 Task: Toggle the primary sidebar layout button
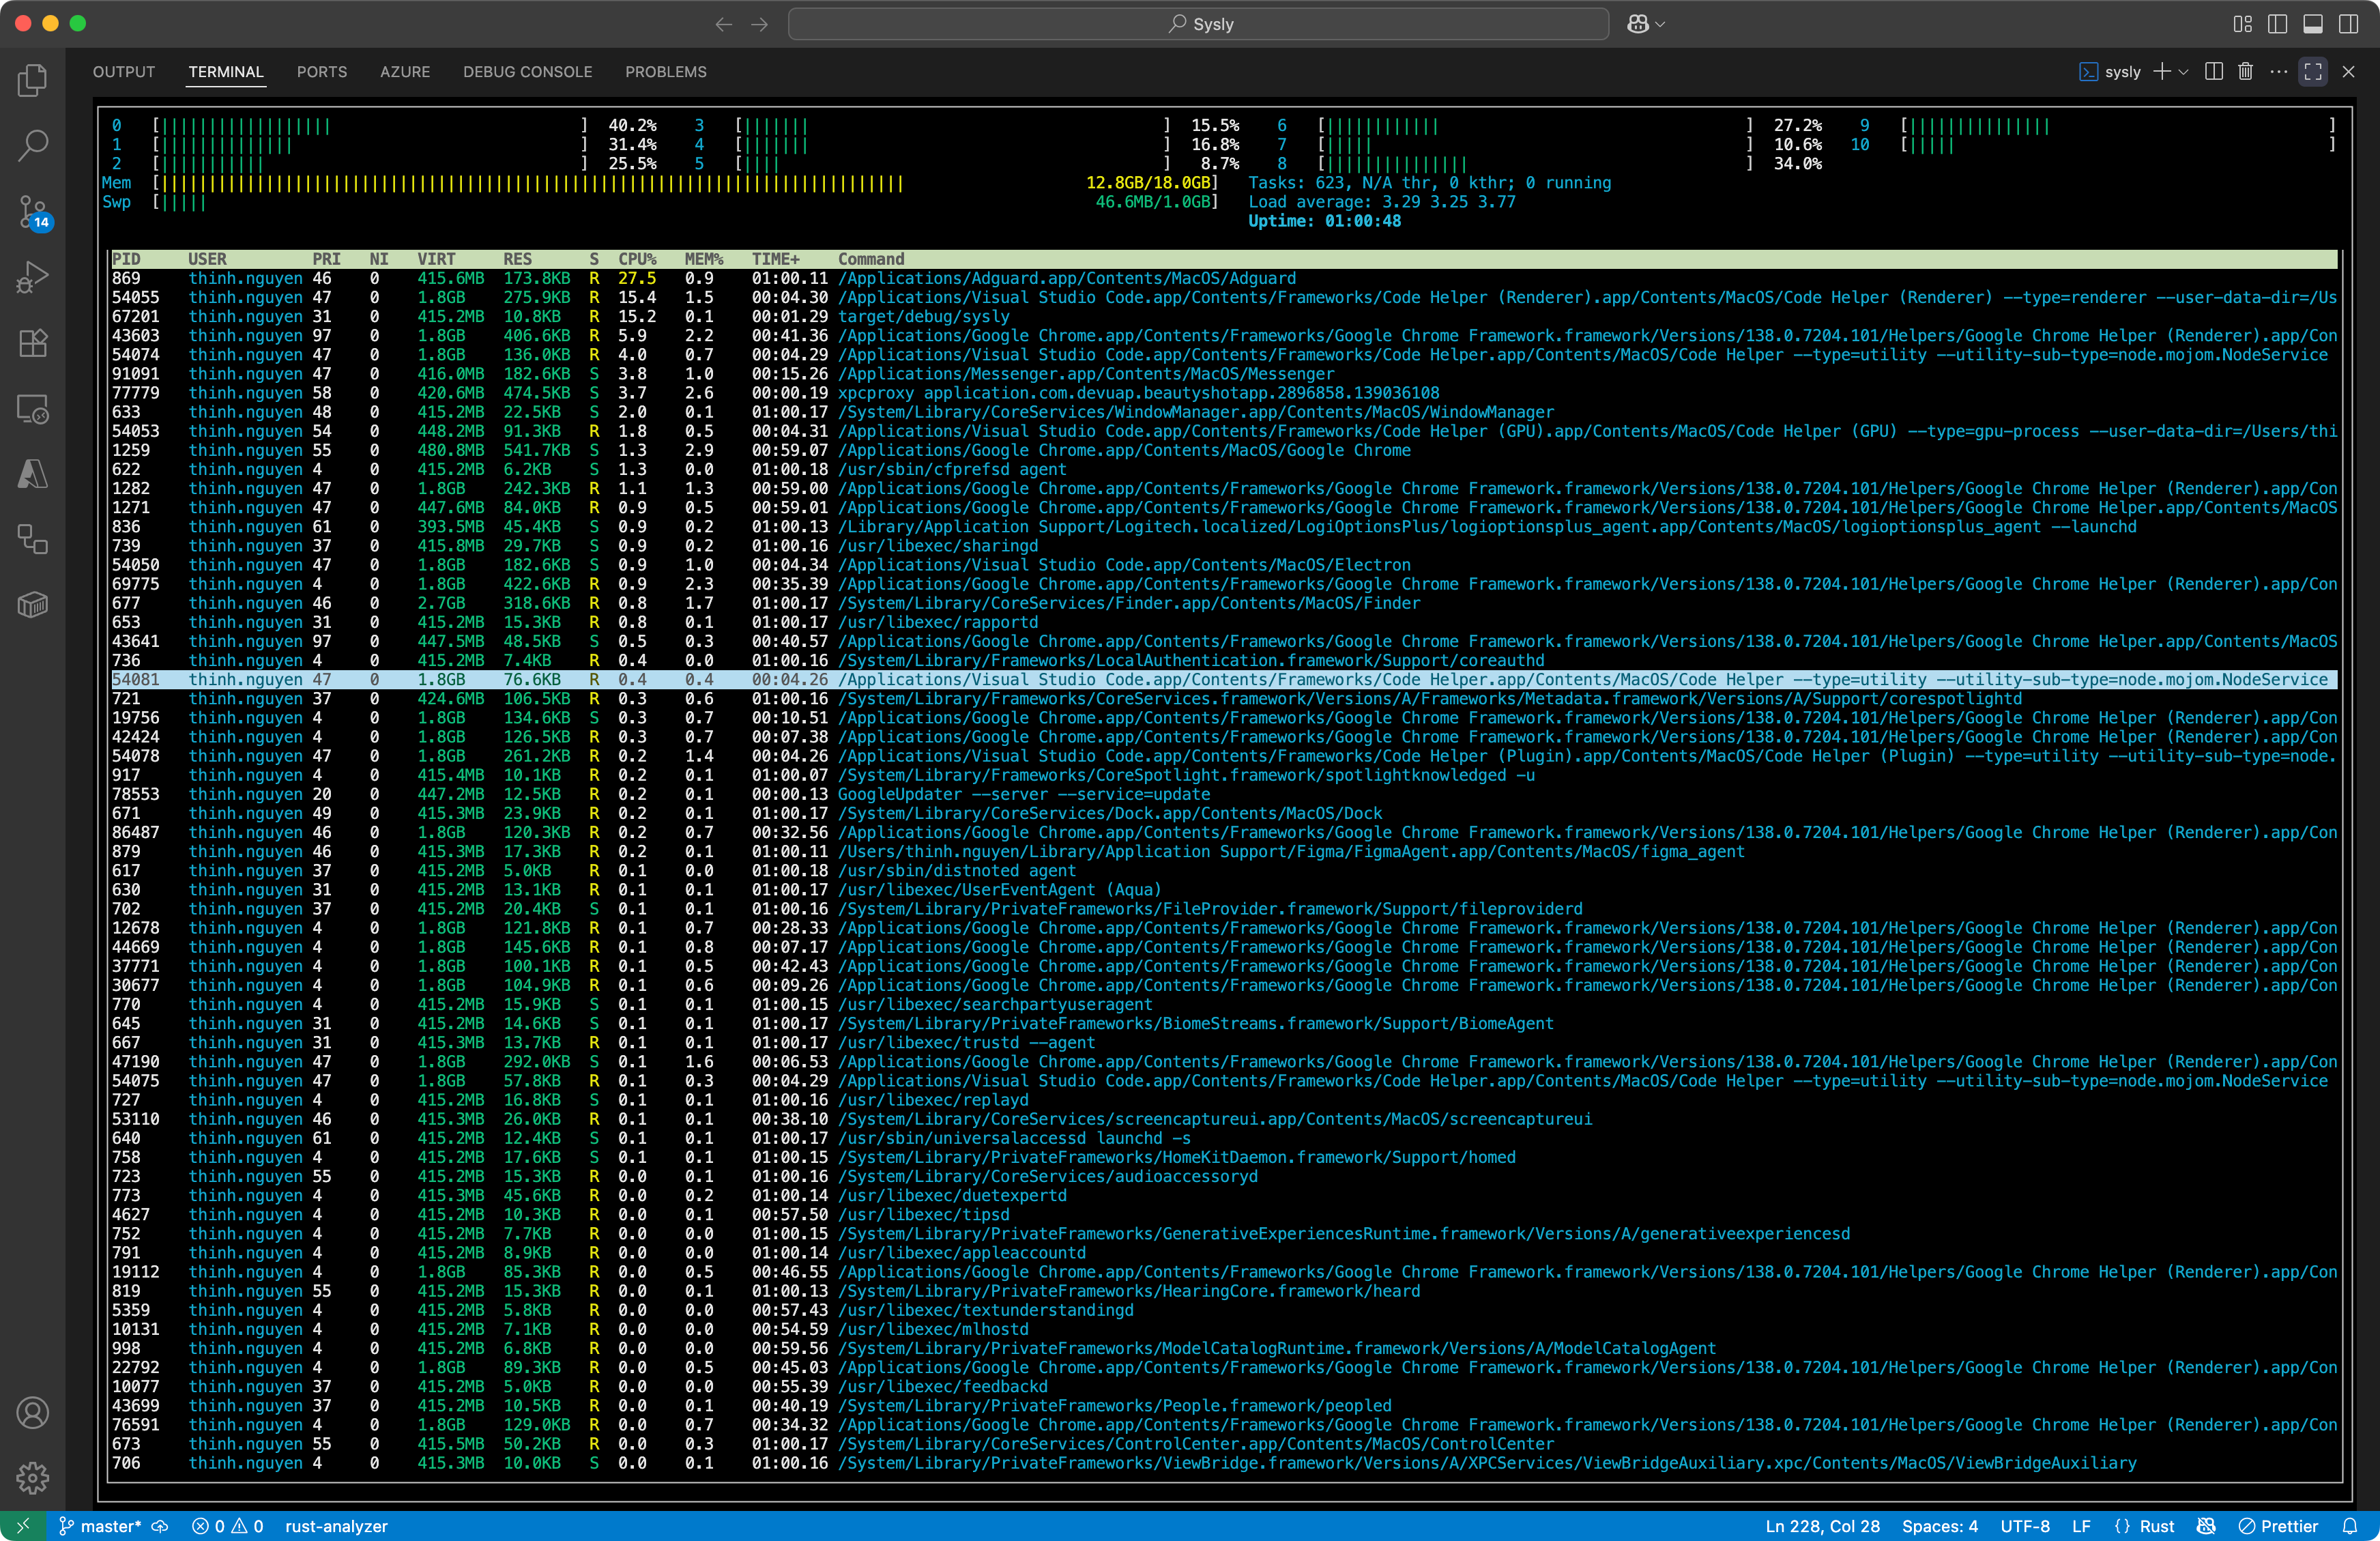[2277, 24]
